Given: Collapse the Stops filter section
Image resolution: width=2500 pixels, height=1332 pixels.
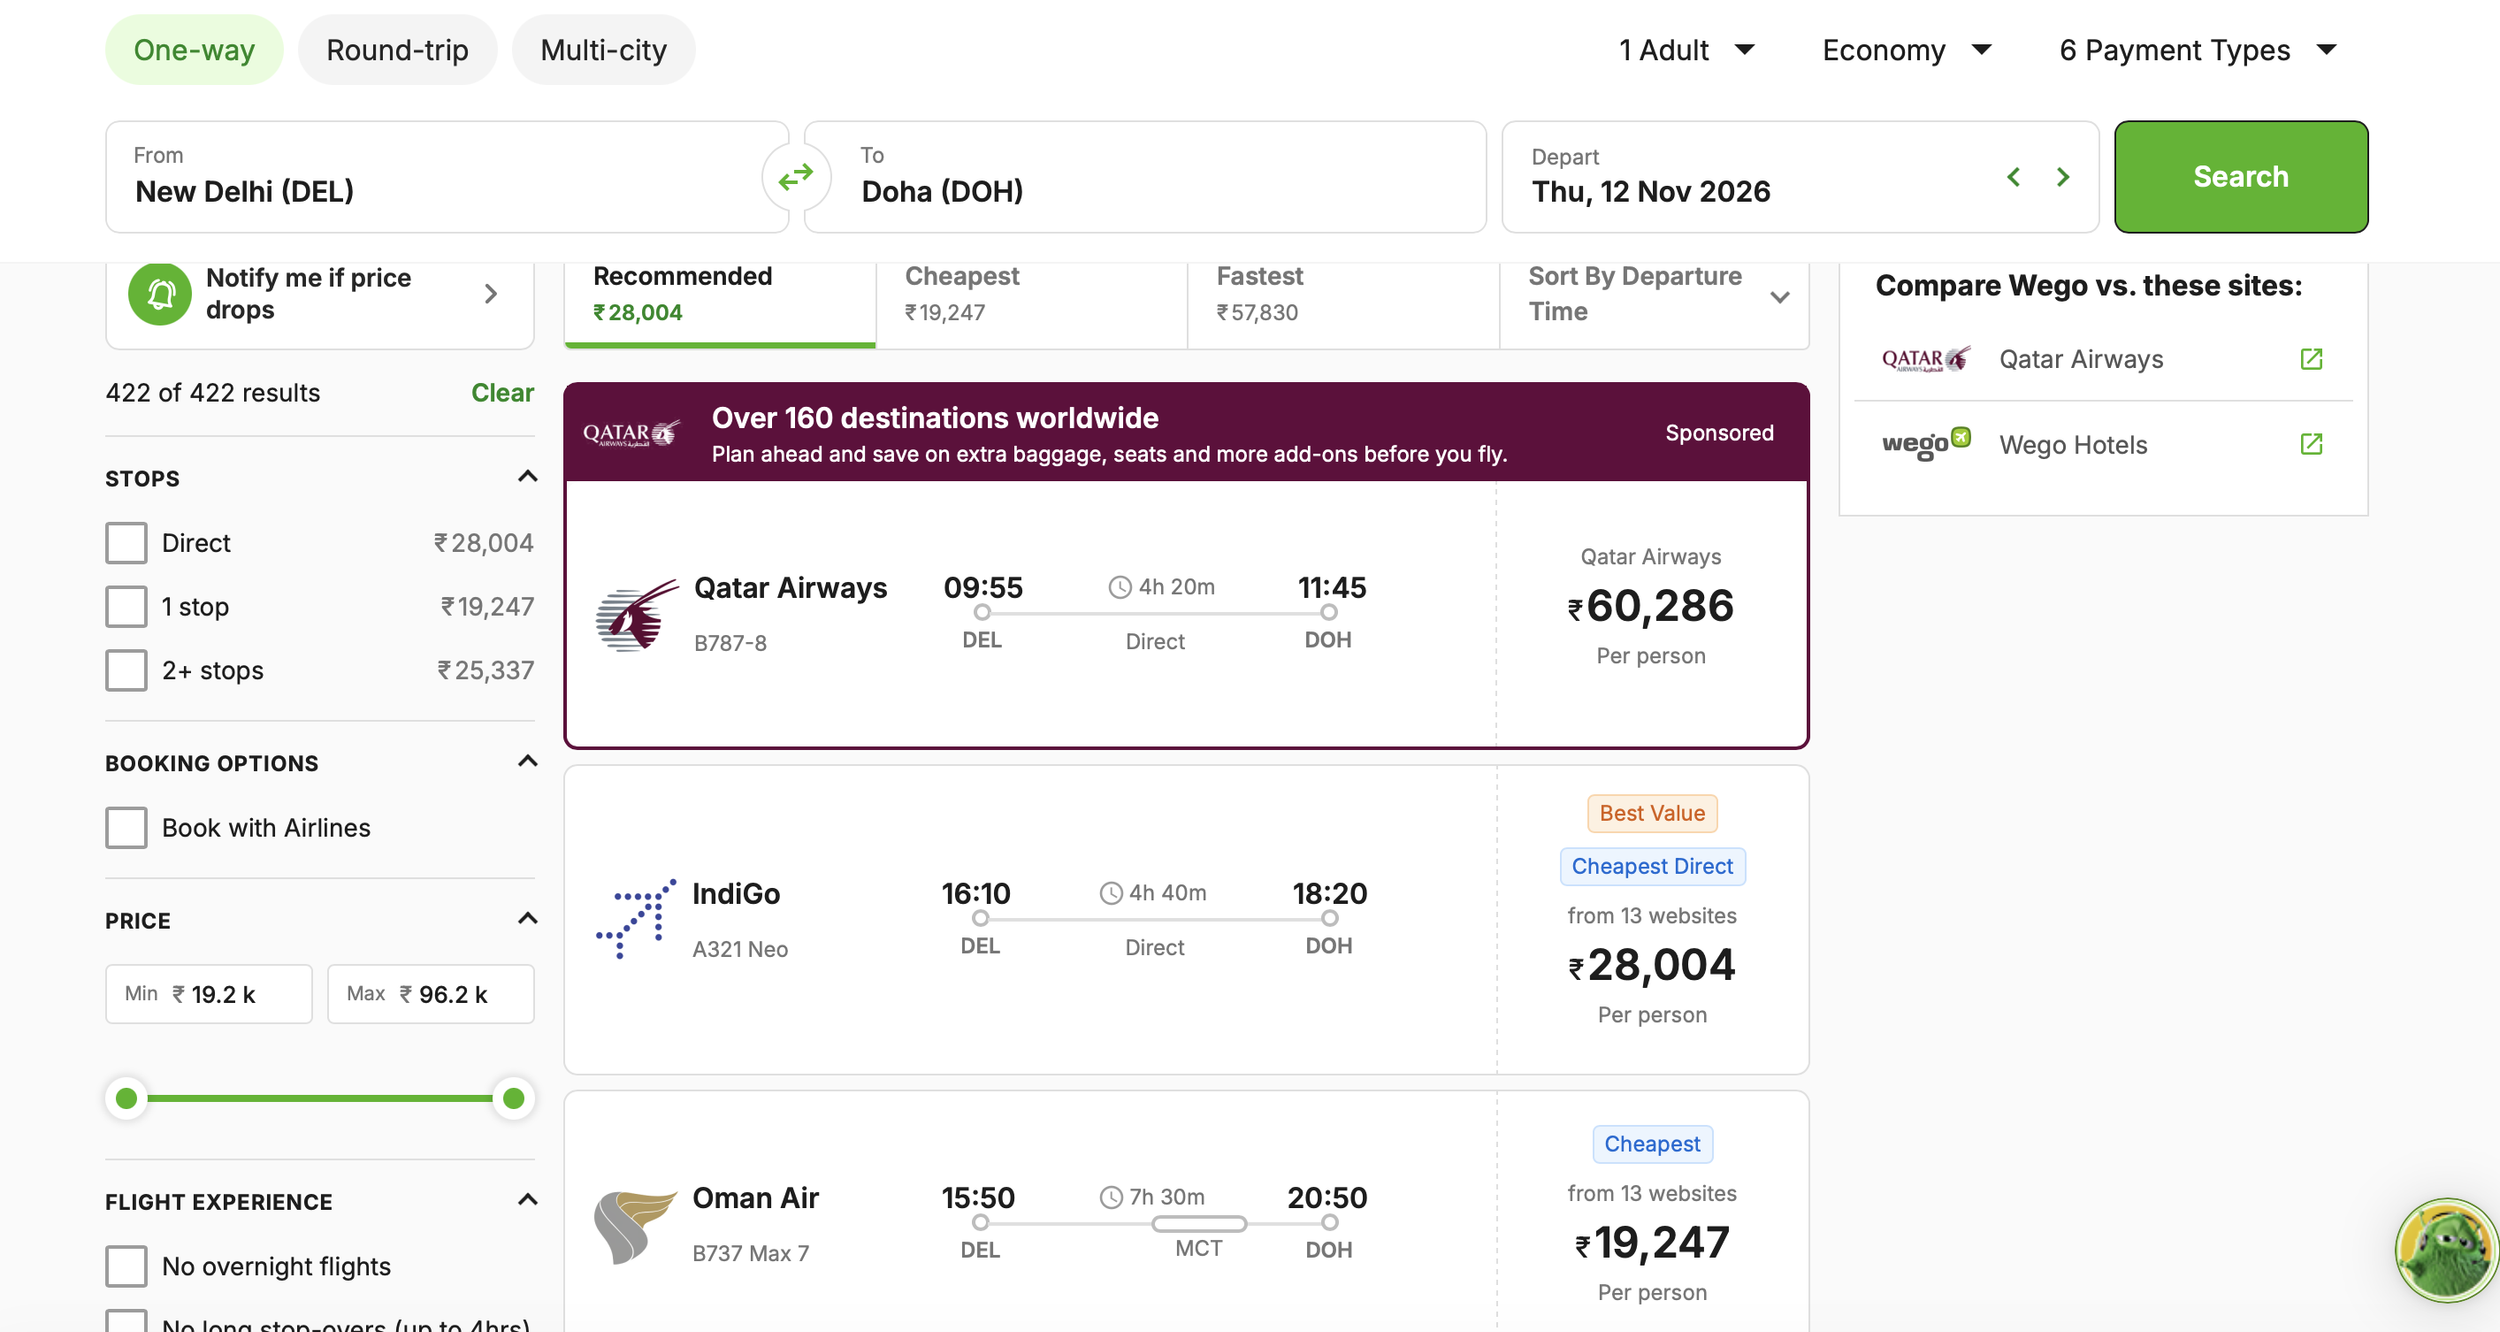Looking at the screenshot, I should (528, 477).
